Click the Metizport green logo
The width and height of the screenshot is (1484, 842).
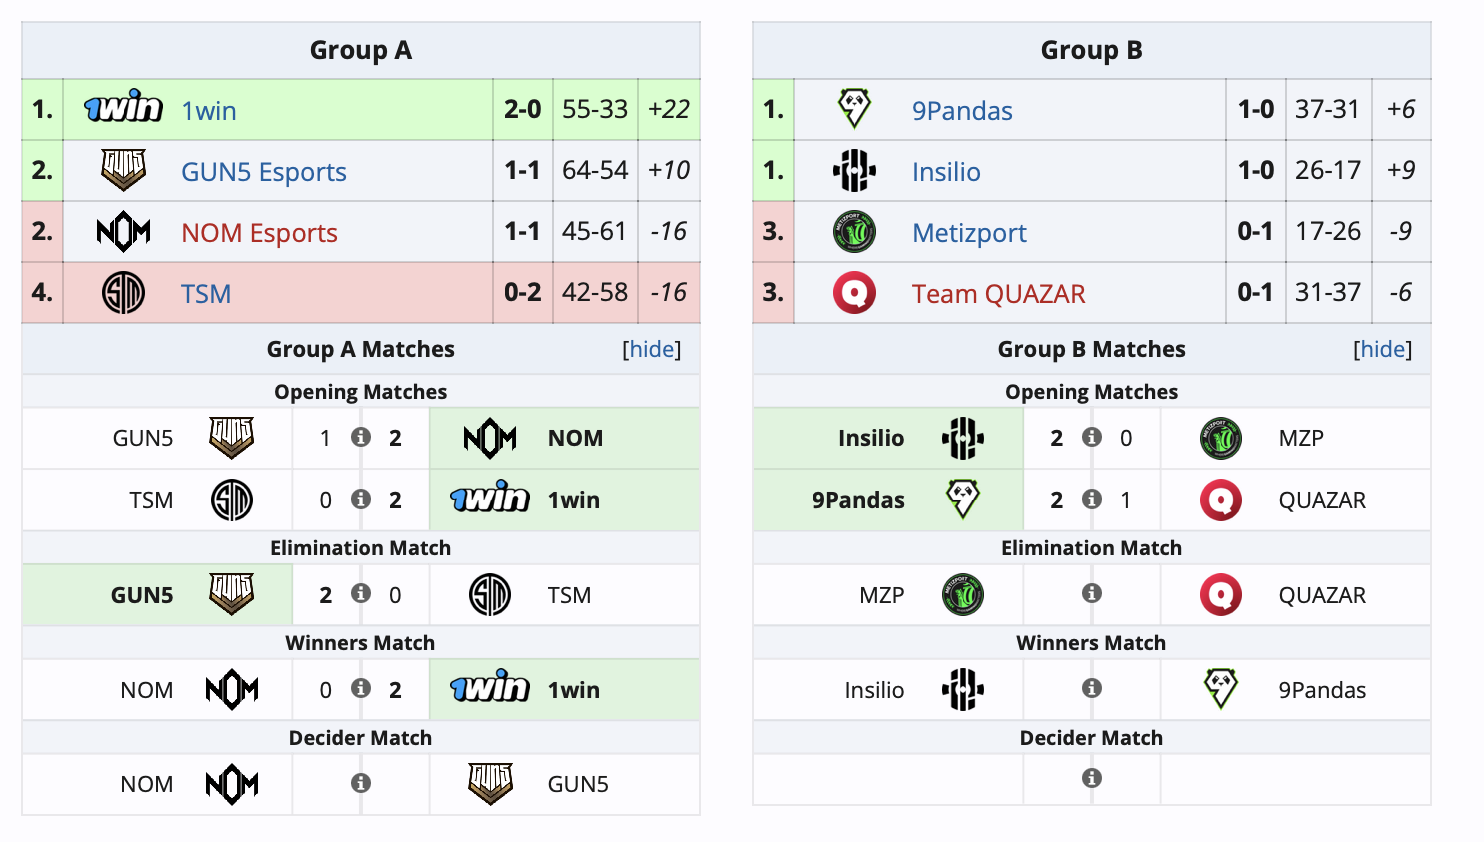853,232
